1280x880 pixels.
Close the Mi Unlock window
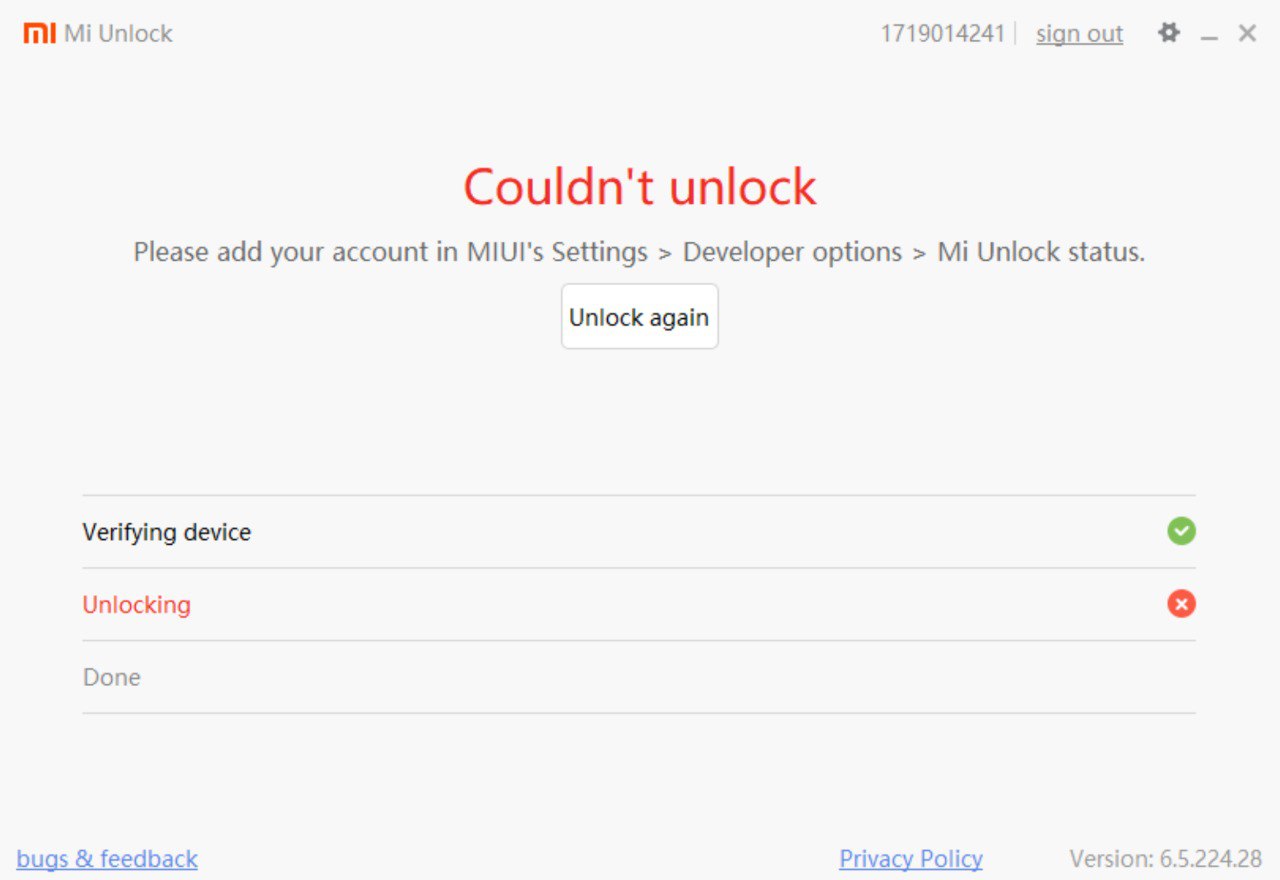(1247, 33)
